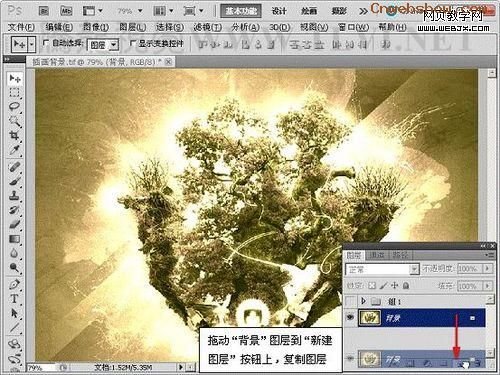Open the 滤镜(T) menu
Screen dimensions: 500x375
tap(208, 27)
